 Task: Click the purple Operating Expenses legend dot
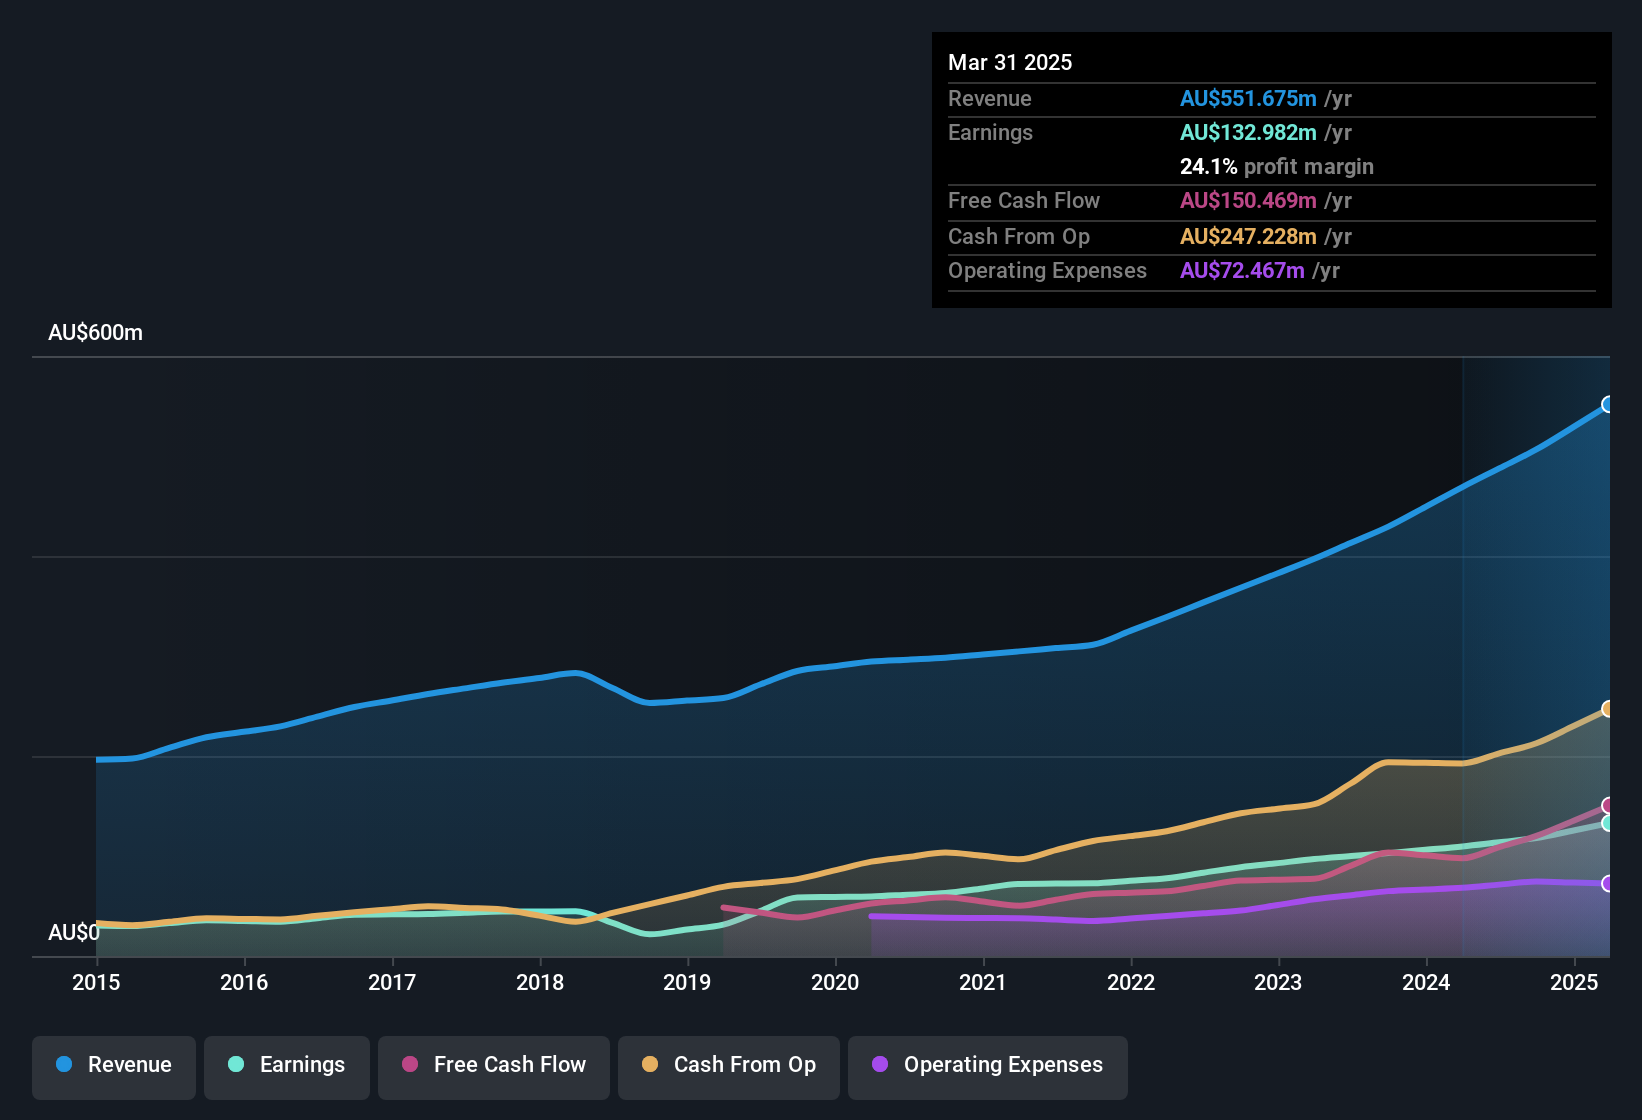[x=879, y=1065]
